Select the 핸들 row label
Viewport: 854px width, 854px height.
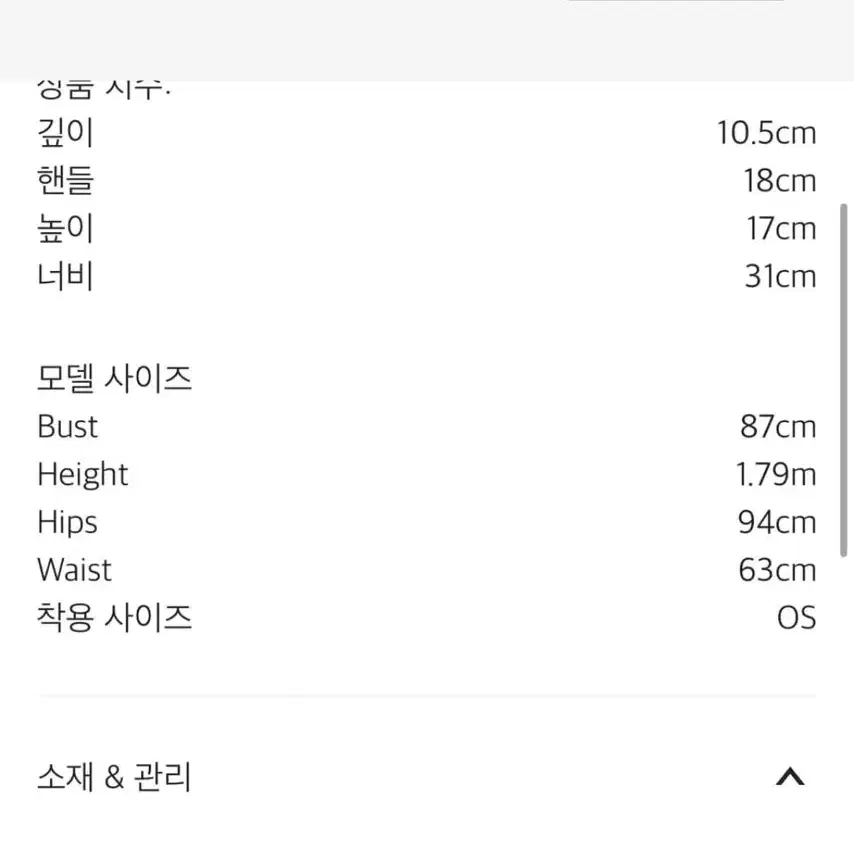(65, 181)
